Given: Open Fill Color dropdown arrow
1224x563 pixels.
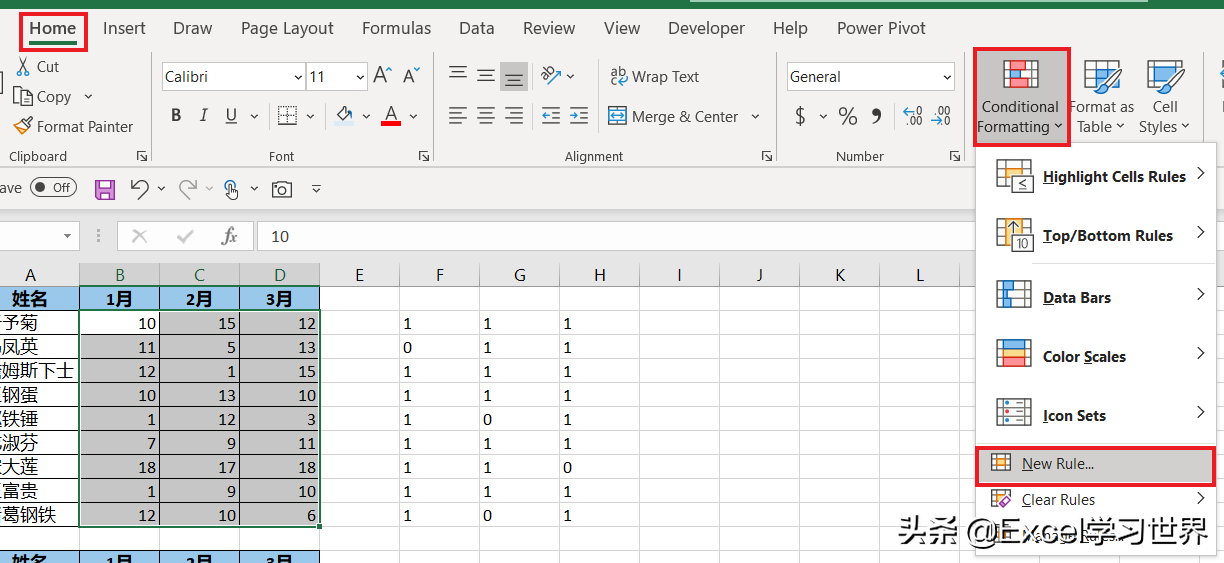Looking at the screenshot, I should [365, 116].
